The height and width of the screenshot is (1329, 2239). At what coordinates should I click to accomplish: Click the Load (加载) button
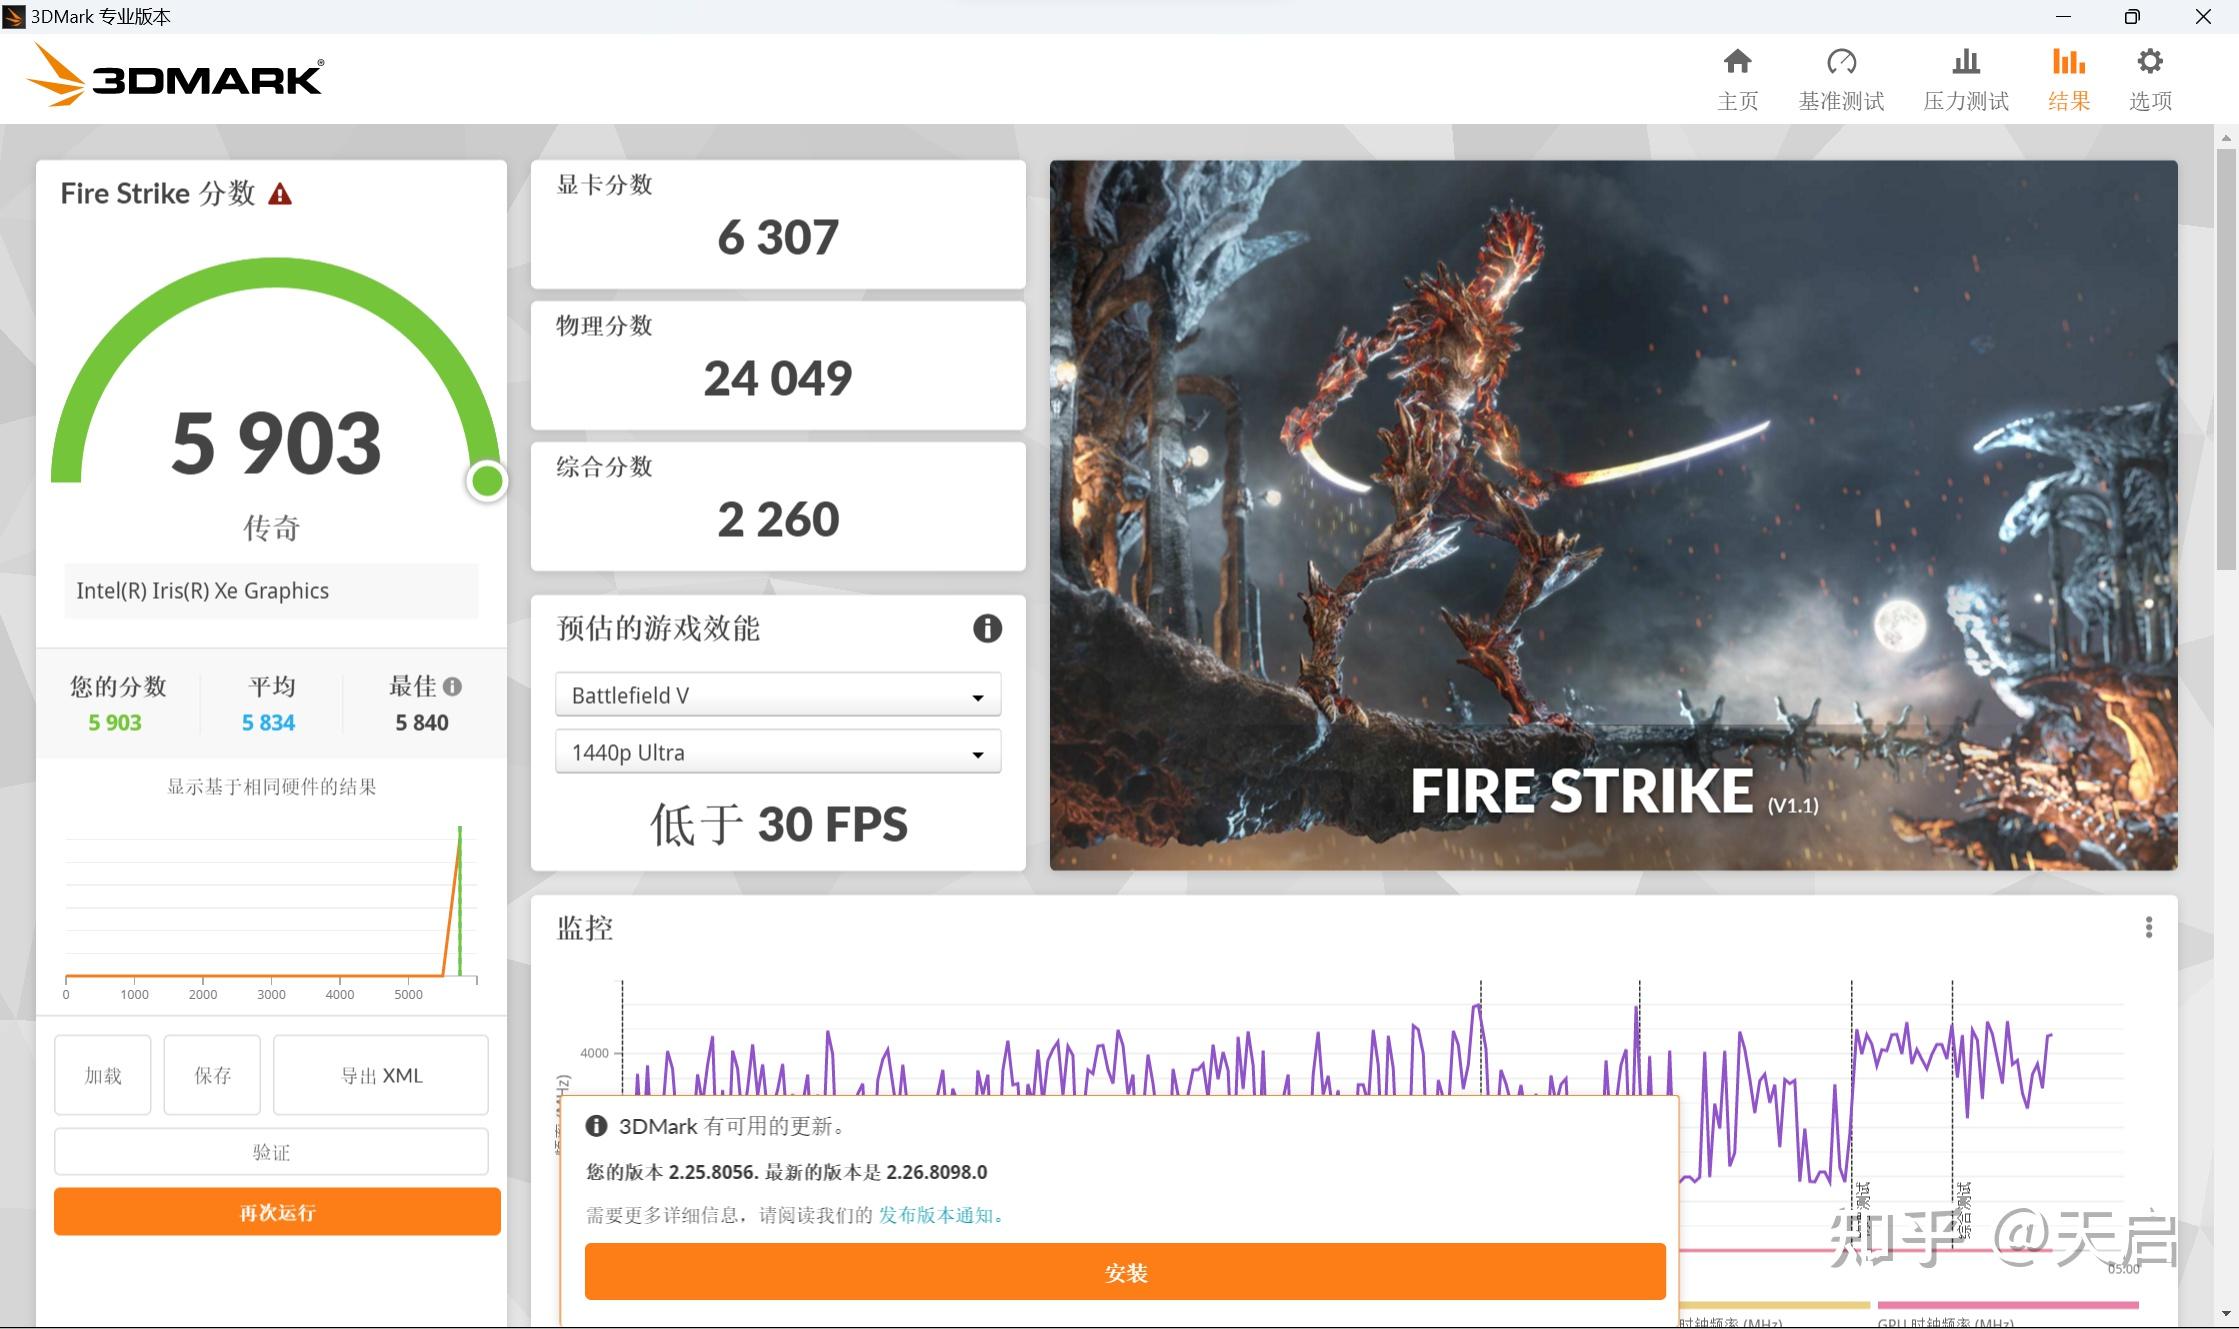pyautogui.click(x=103, y=1075)
